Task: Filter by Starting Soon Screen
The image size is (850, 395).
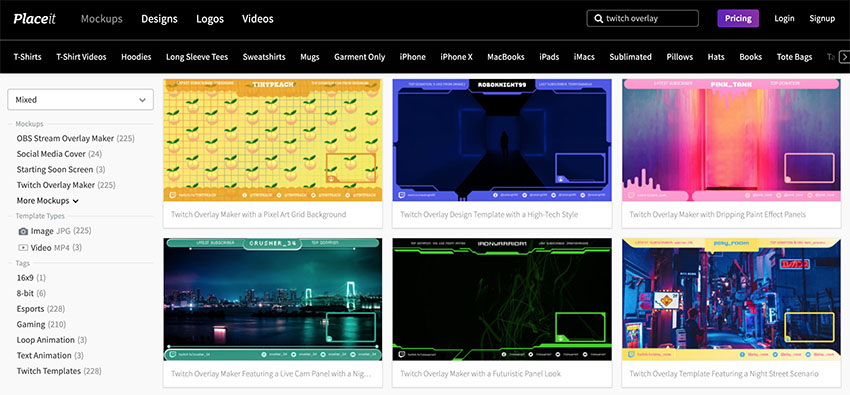Action: [x=61, y=170]
